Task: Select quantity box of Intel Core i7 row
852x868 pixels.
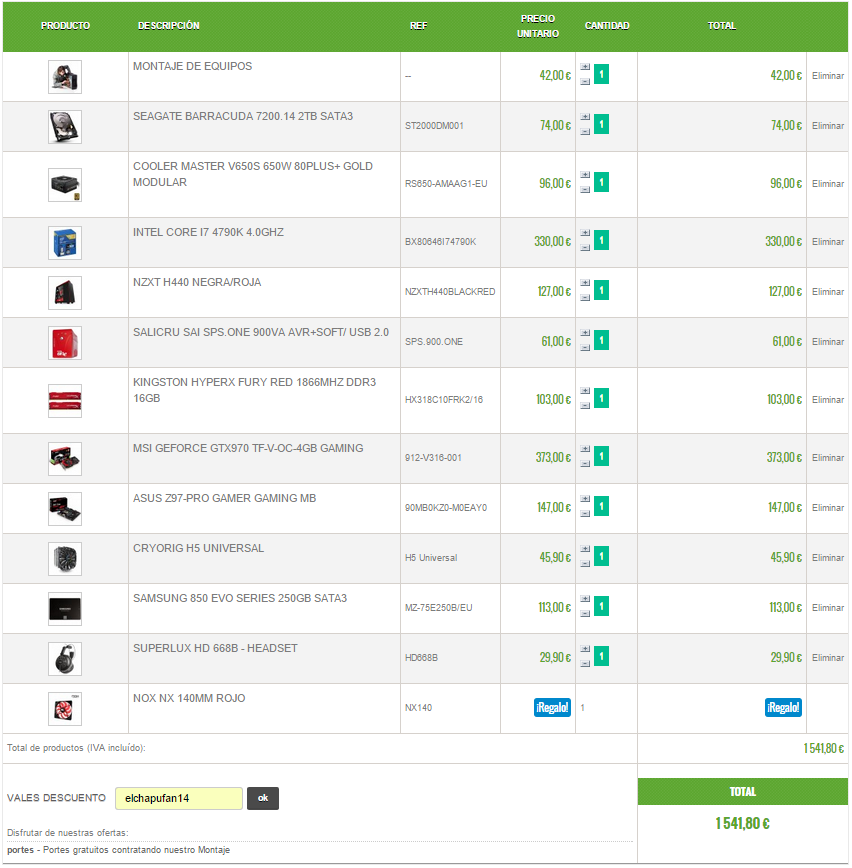Action: (x=601, y=240)
